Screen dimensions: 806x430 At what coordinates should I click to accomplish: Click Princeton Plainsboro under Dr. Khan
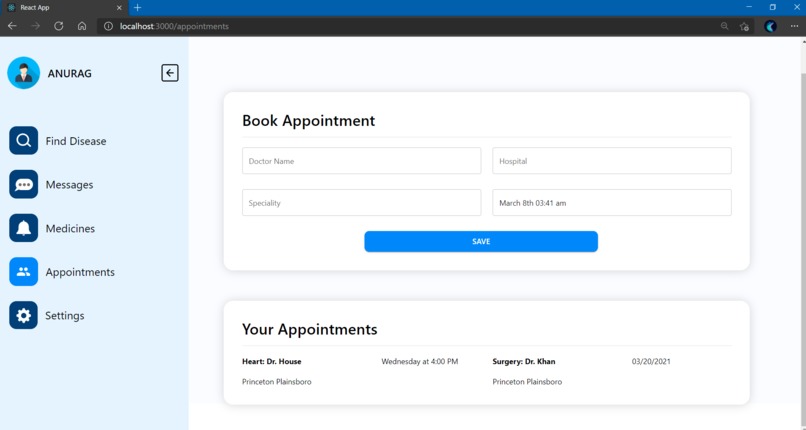pos(527,382)
